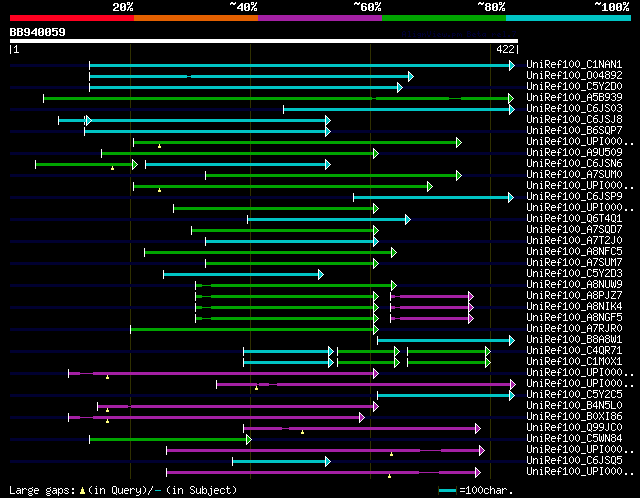640x498 pixels.
Task: Click the red ~20% legend color segment
Action: 72,18
